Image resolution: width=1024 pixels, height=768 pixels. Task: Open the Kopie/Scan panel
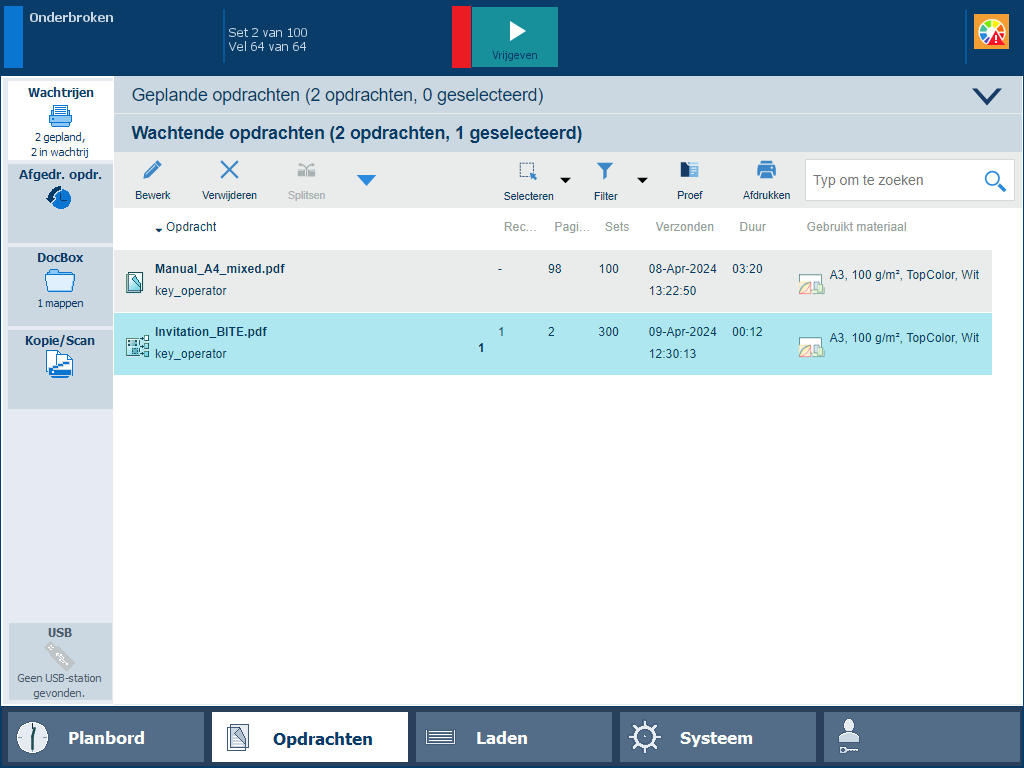pyautogui.click(x=60, y=369)
